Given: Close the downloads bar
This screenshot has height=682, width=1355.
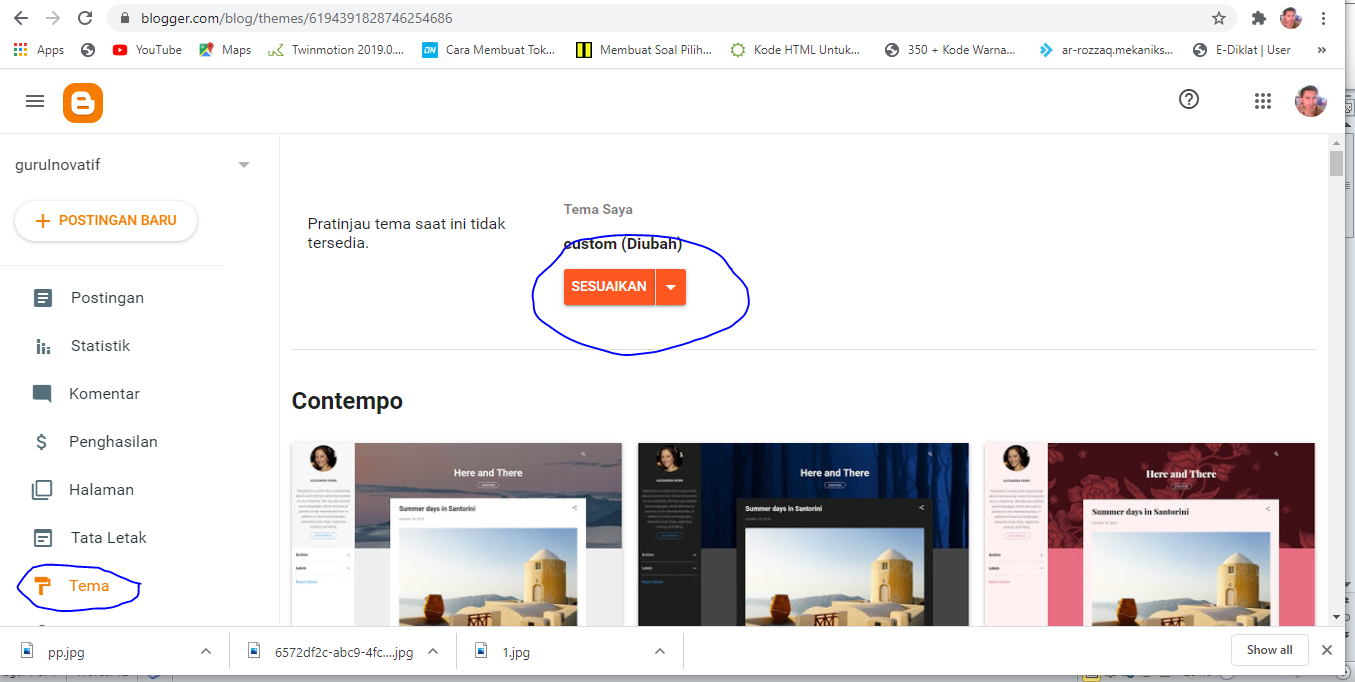Looking at the screenshot, I should tap(1327, 650).
